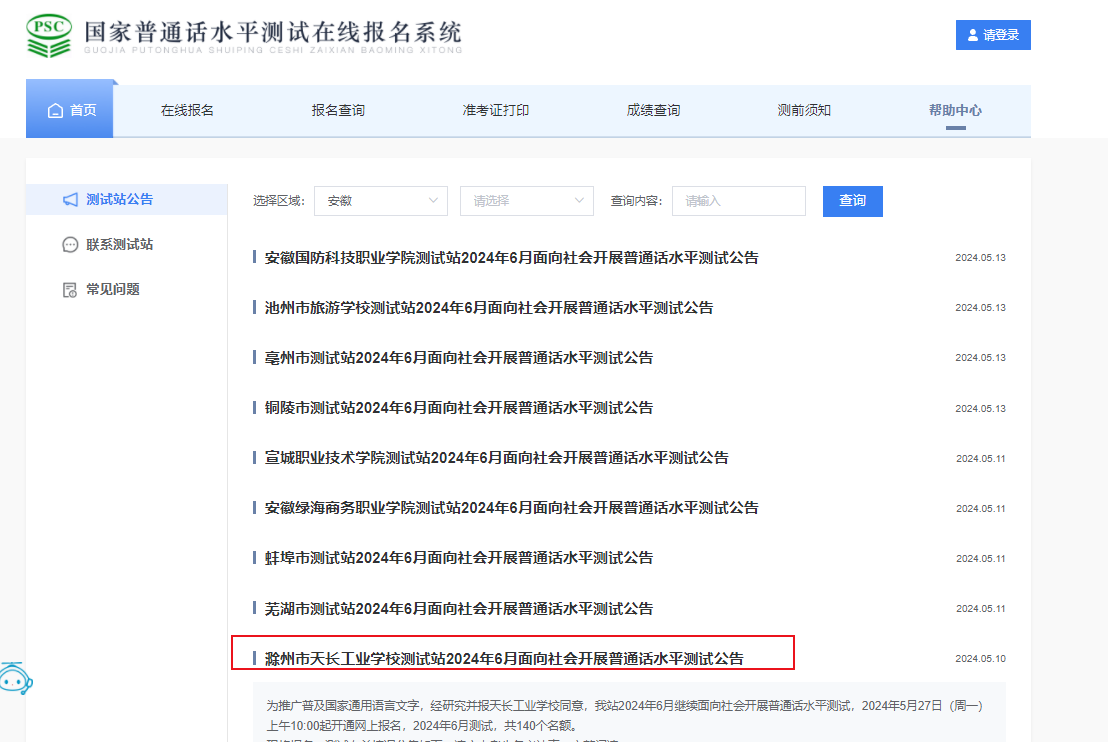Click the document icon beside 常见问题
Image resolution: width=1108 pixels, height=742 pixels.
point(70,290)
